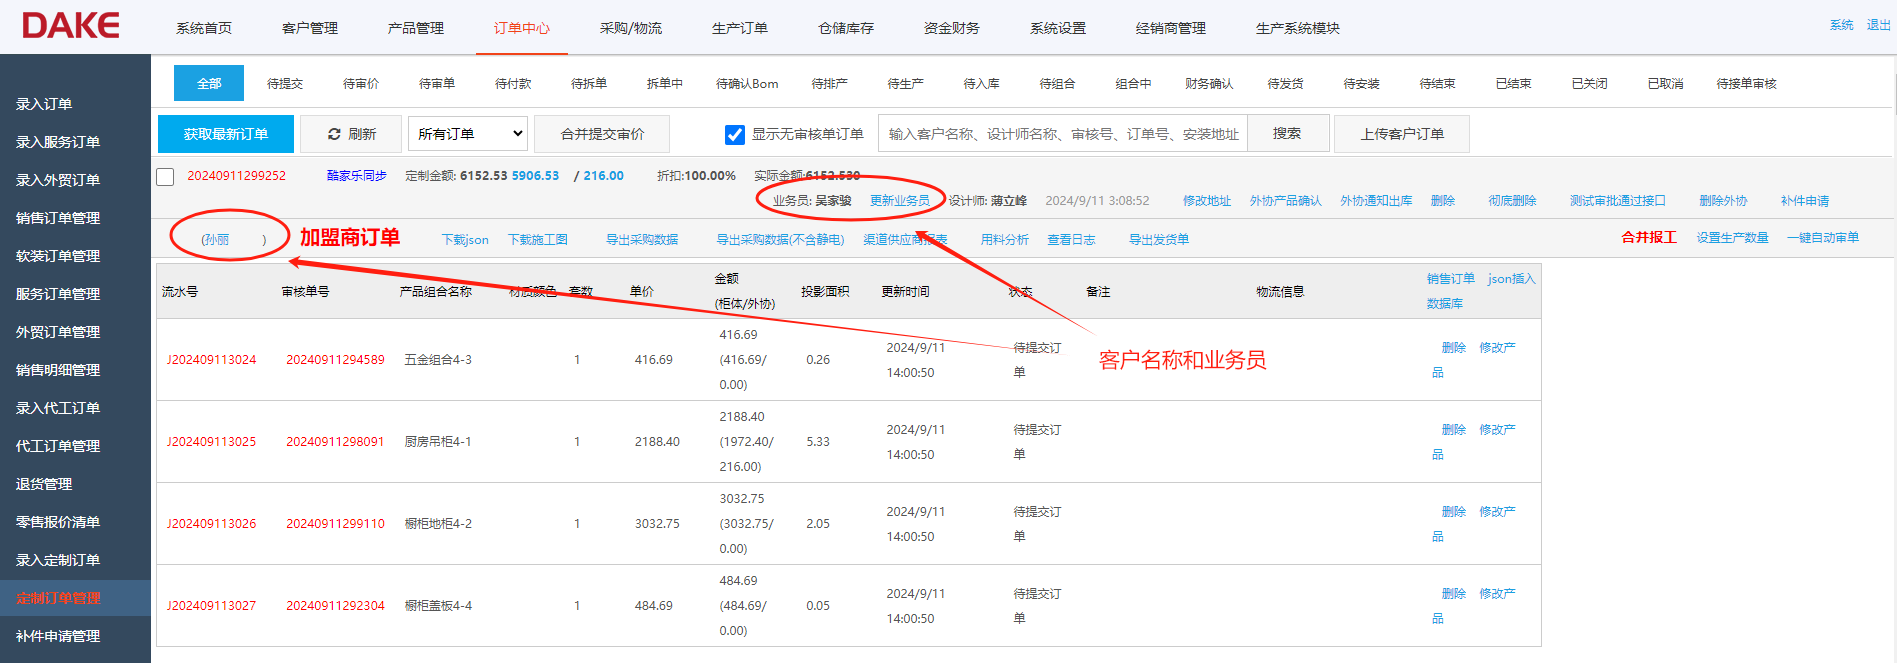The width and height of the screenshot is (1897, 663).
Task: Focus the customer name search field
Action: (x=1062, y=134)
